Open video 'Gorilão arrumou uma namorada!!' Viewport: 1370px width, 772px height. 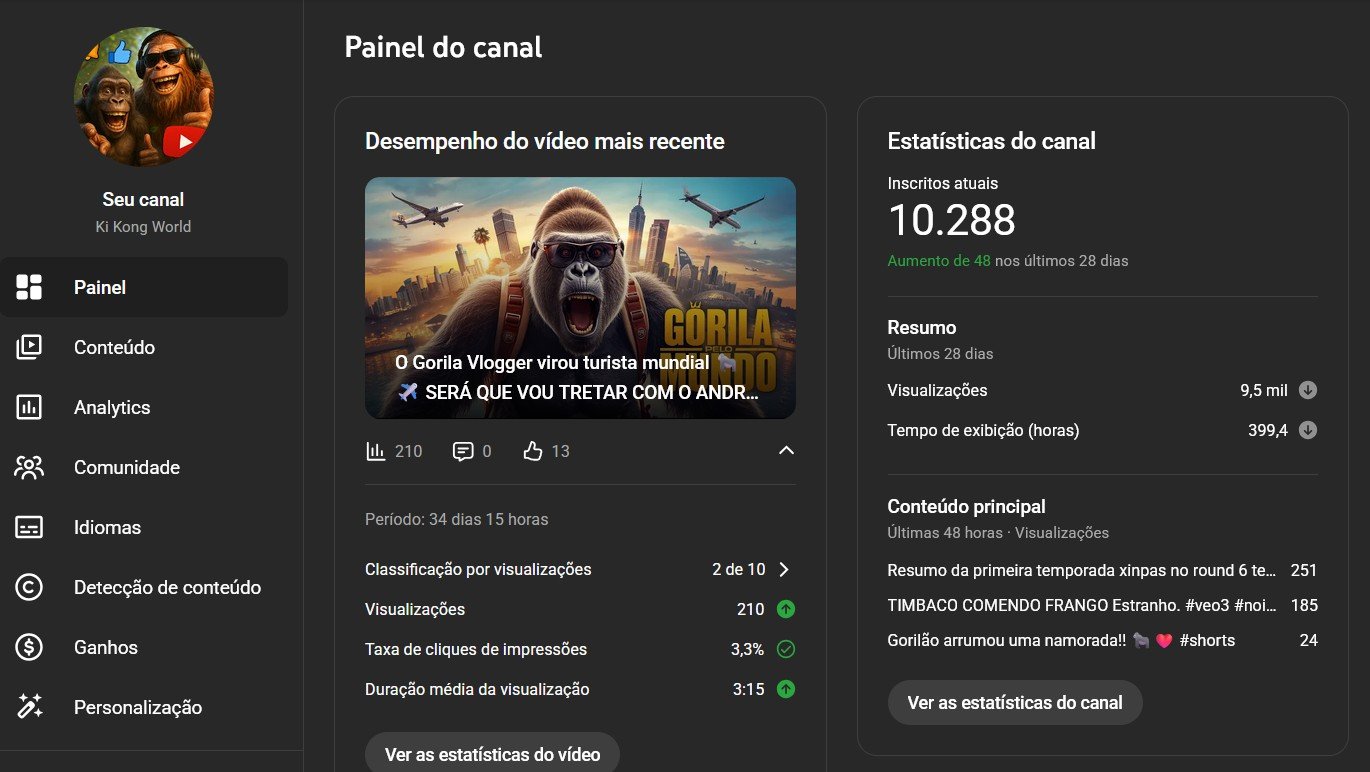click(x=1061, y=640)
